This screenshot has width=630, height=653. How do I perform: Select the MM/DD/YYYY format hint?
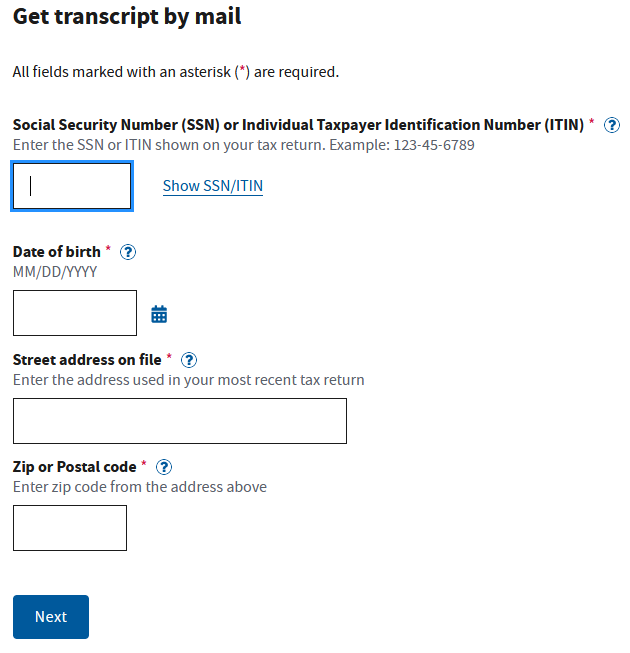(55, 272)
